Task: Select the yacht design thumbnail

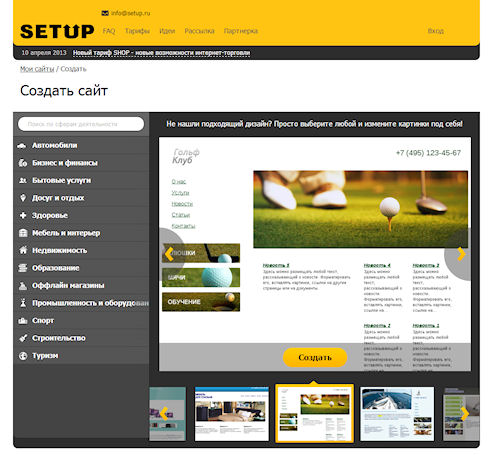Action: click(397, 414)
